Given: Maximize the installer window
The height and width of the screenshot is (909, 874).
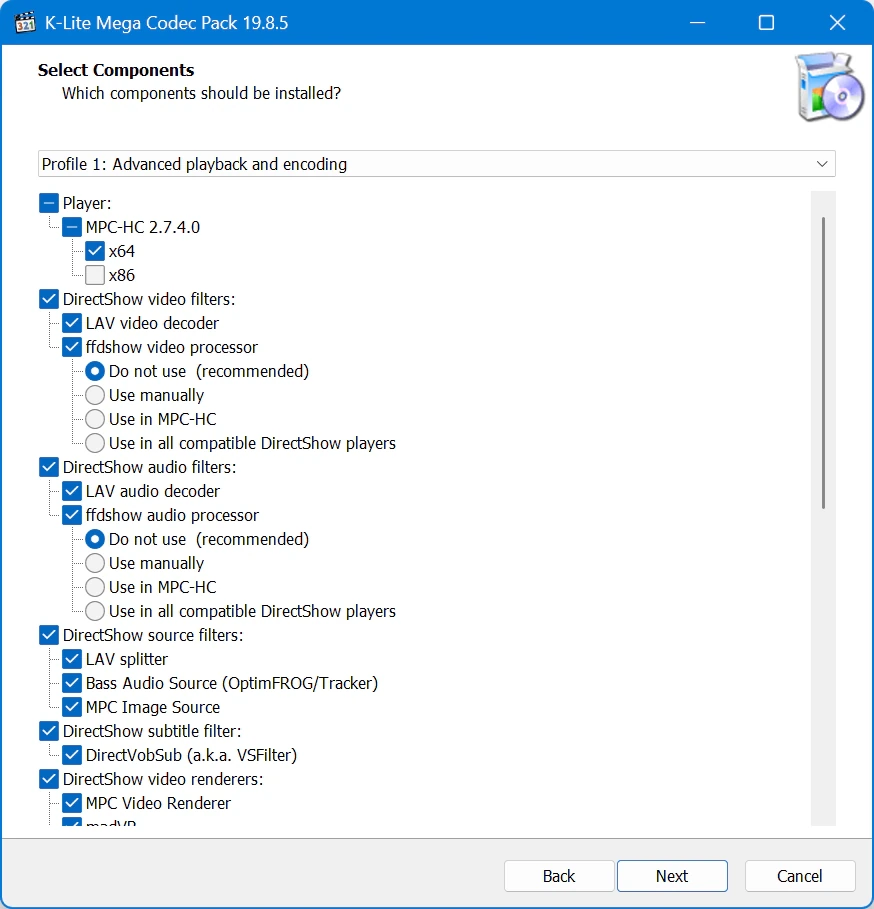Looking at the screenshot, I should pos(766,23).
